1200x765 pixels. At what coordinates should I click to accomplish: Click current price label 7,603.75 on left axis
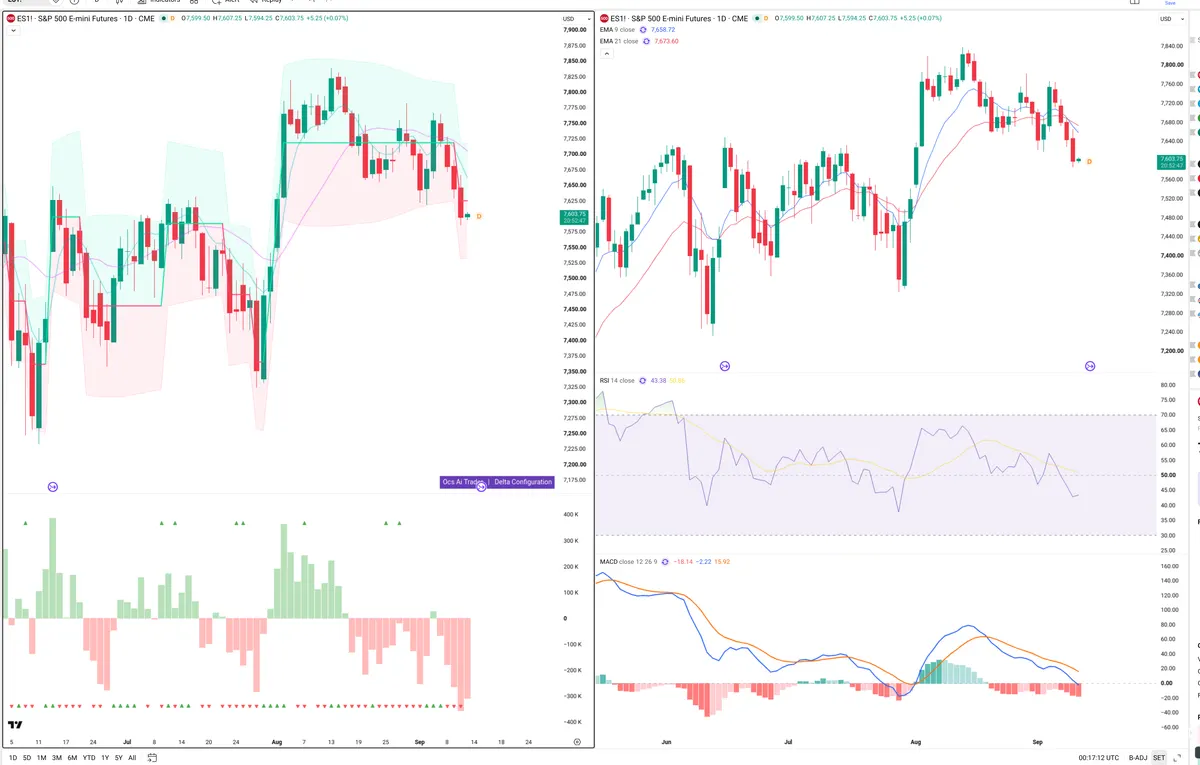pyautogui.click(x=574, y=216)
